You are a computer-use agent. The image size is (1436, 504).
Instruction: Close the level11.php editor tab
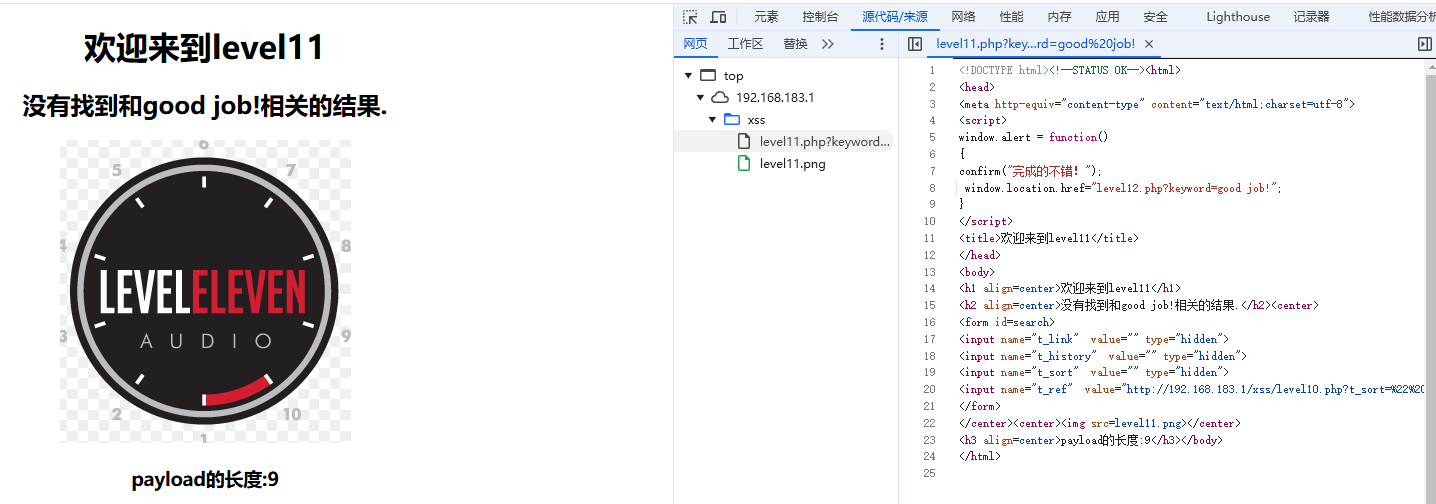(1149, 44)
